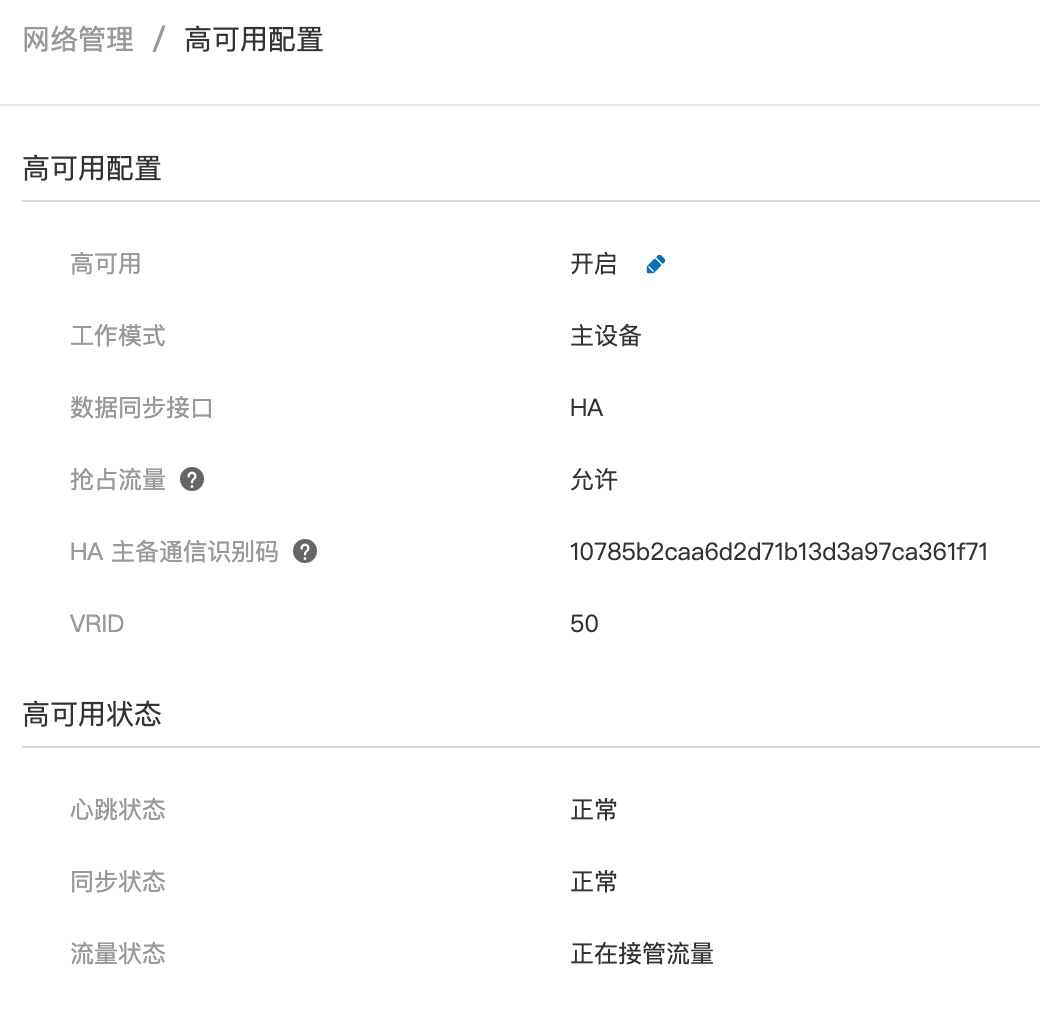Select the 主设备 work mode value

605,336
